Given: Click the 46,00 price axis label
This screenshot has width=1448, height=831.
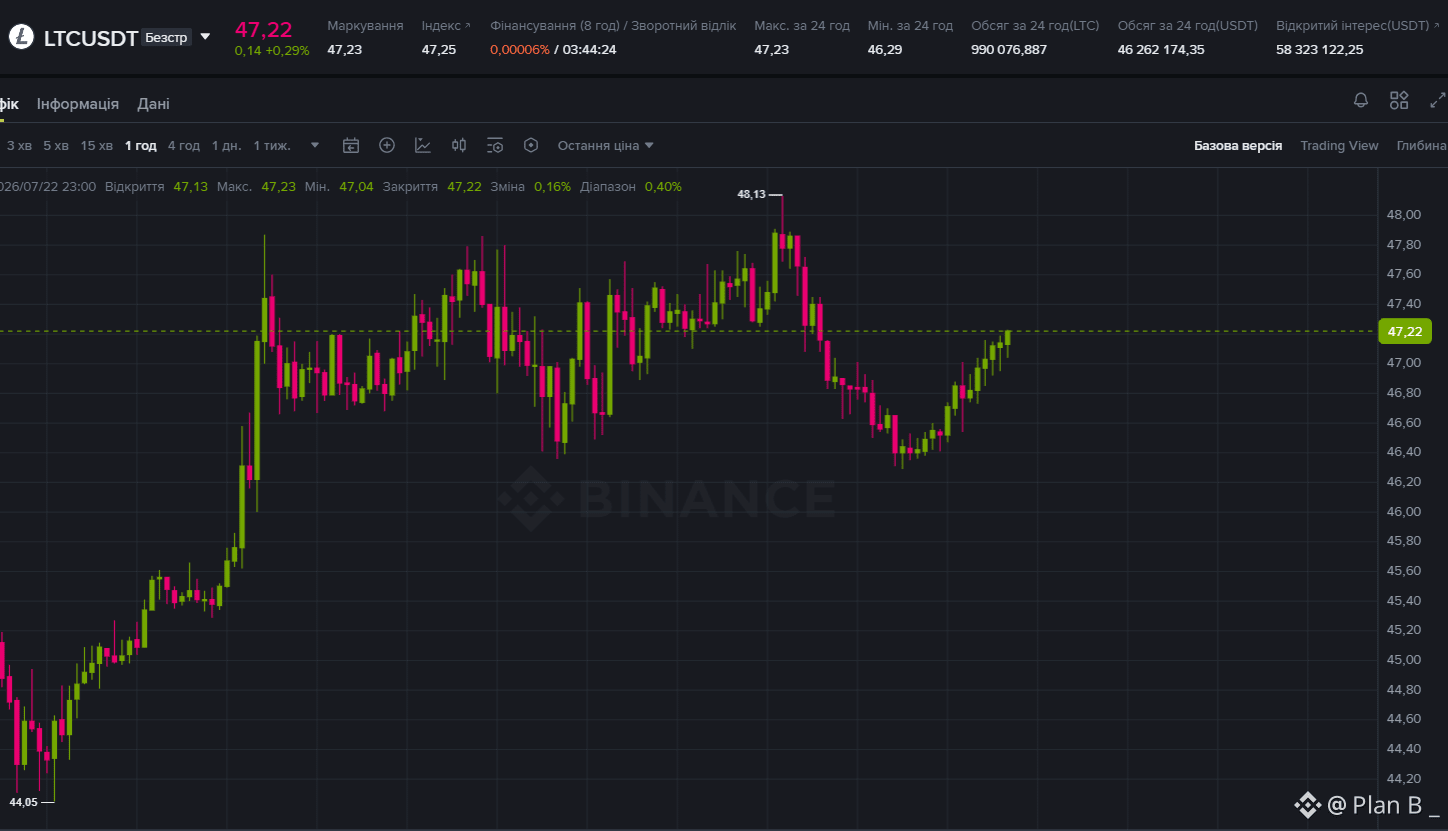Looking at the screenshot, I should [1405, 511].
